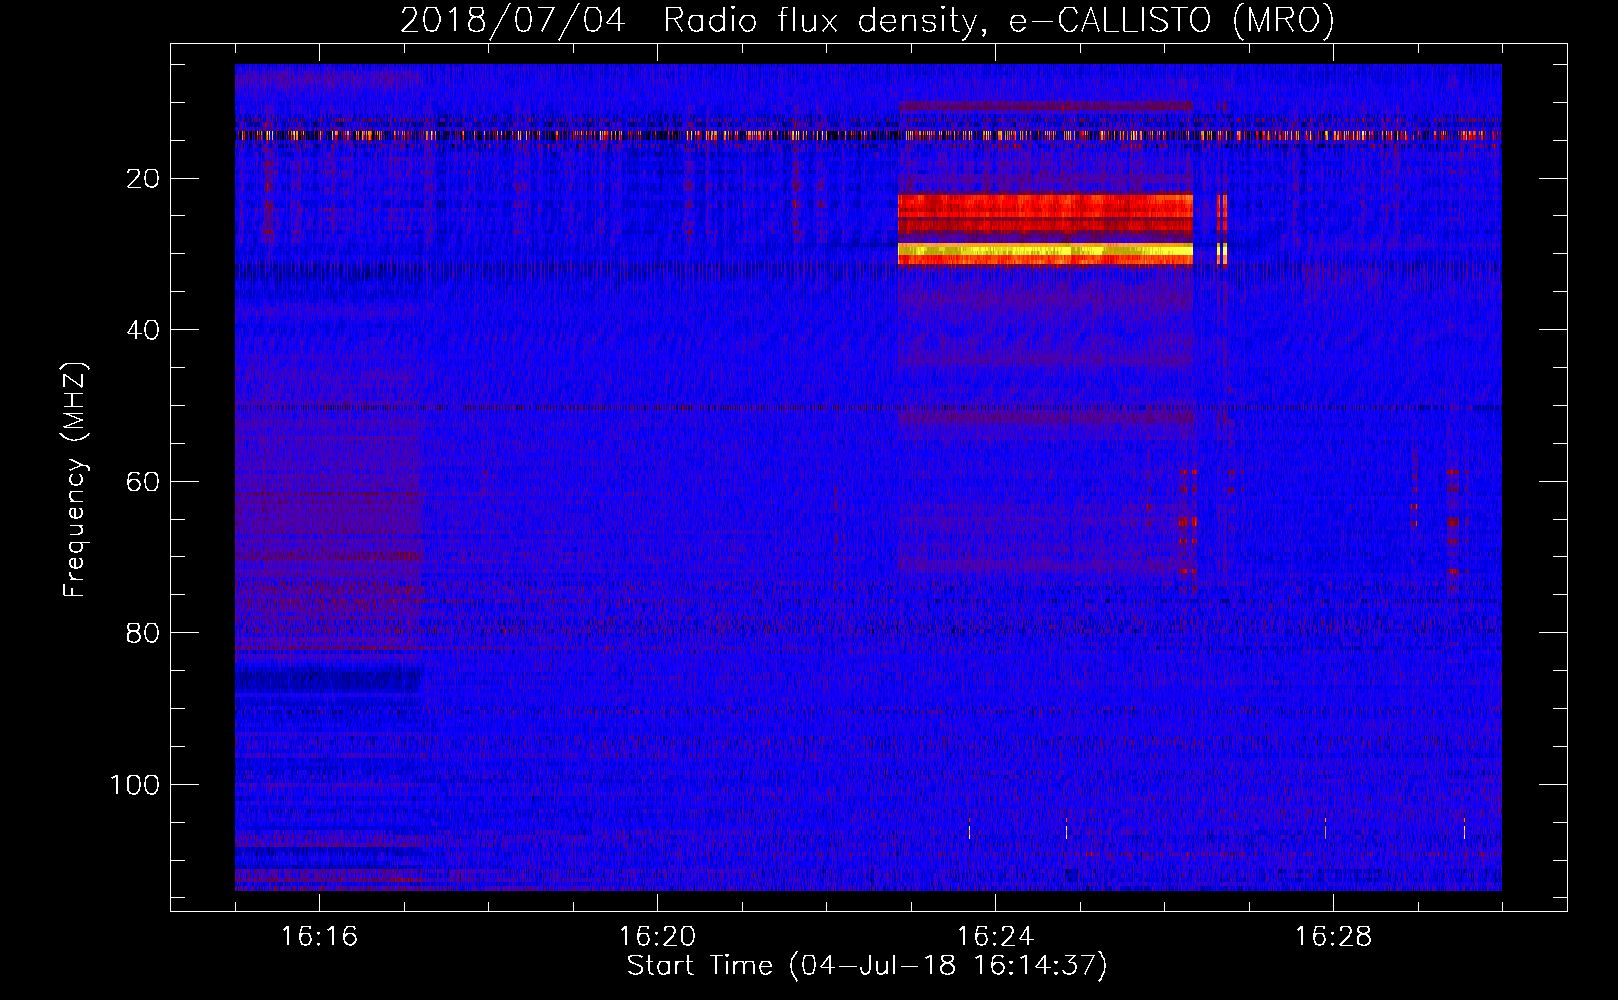This screenshot has height=1000, width=1618.
Task: Click the '16:16' time tick label
Action: 319,936
